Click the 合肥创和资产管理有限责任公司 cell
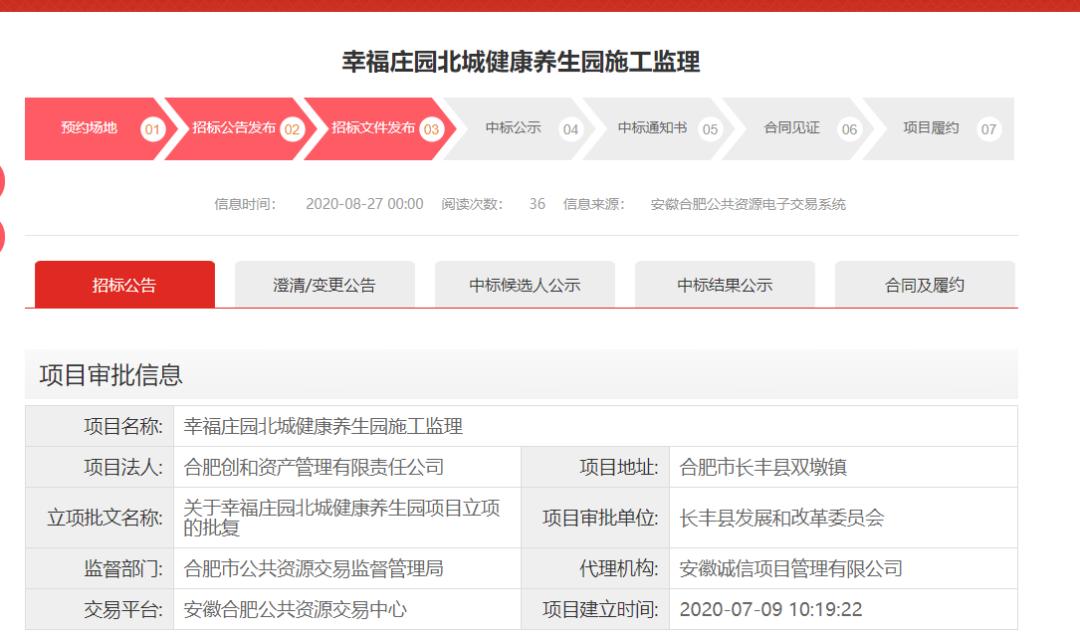Image resolution: width=1080 pixels, height=637 pixels. [314, 467]
